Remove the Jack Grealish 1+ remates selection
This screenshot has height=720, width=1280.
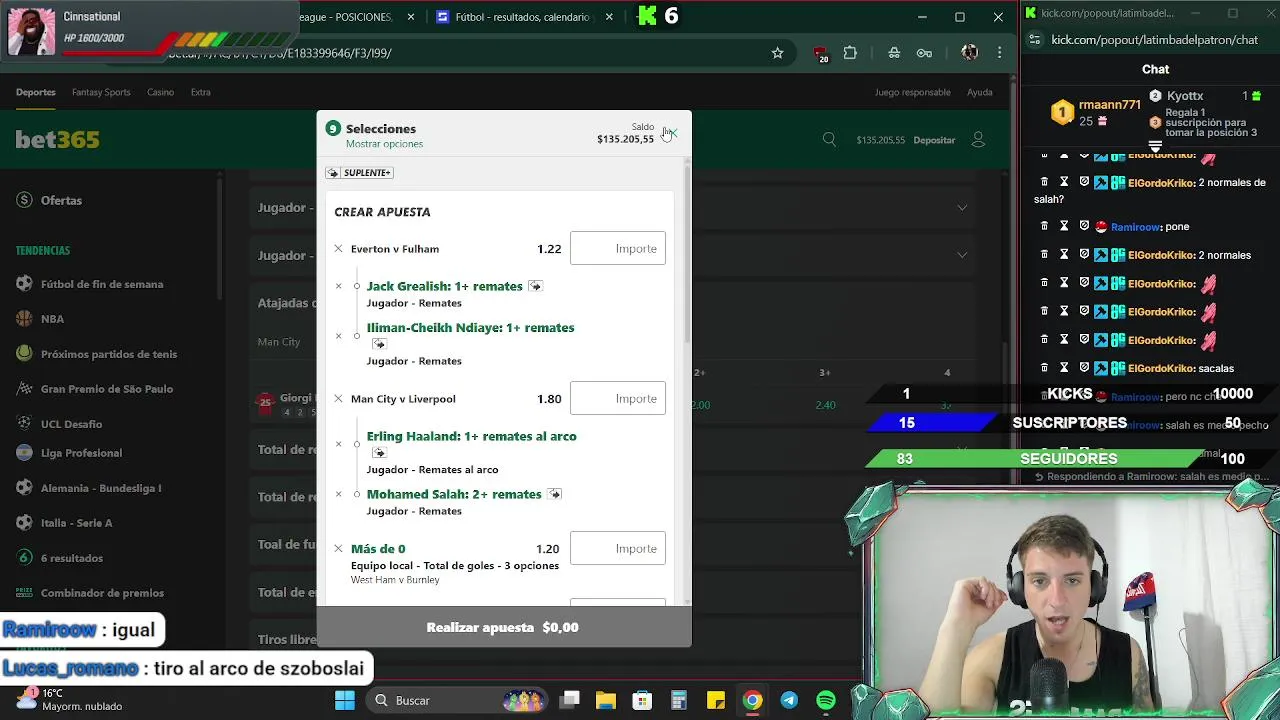coord(338,286)
